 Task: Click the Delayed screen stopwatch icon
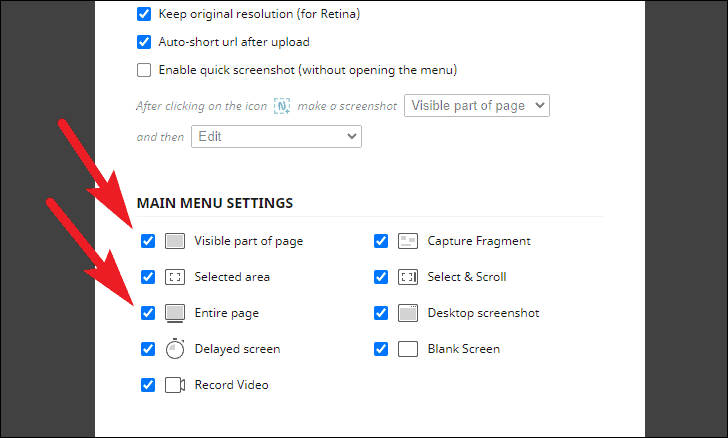[x=175, y=349]
